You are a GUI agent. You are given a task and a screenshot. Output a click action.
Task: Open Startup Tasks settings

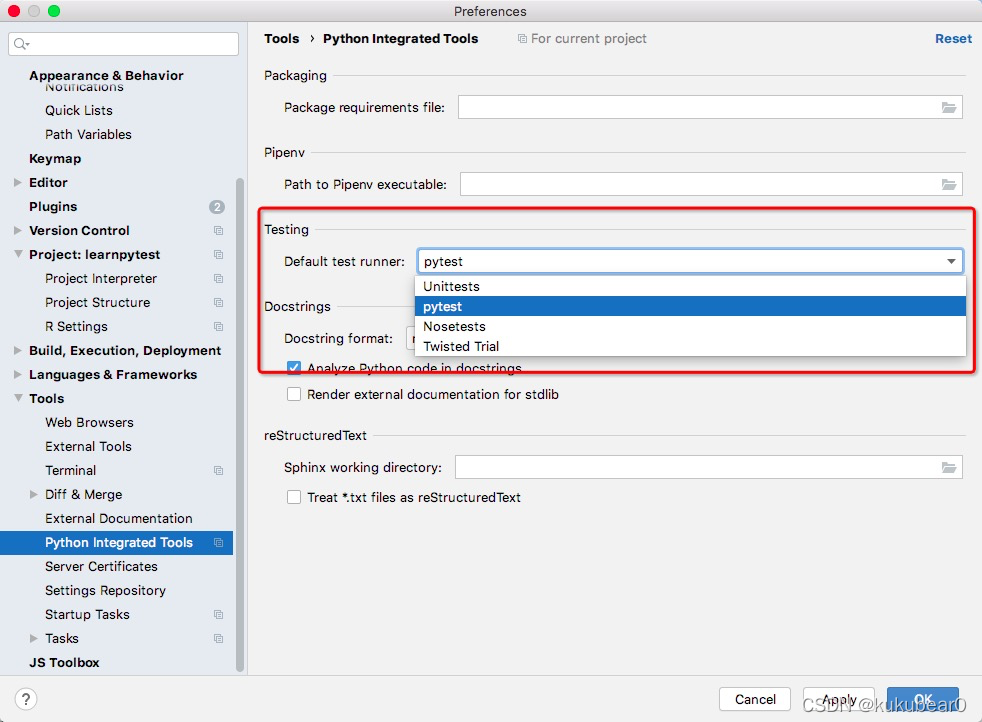(87, 614)
